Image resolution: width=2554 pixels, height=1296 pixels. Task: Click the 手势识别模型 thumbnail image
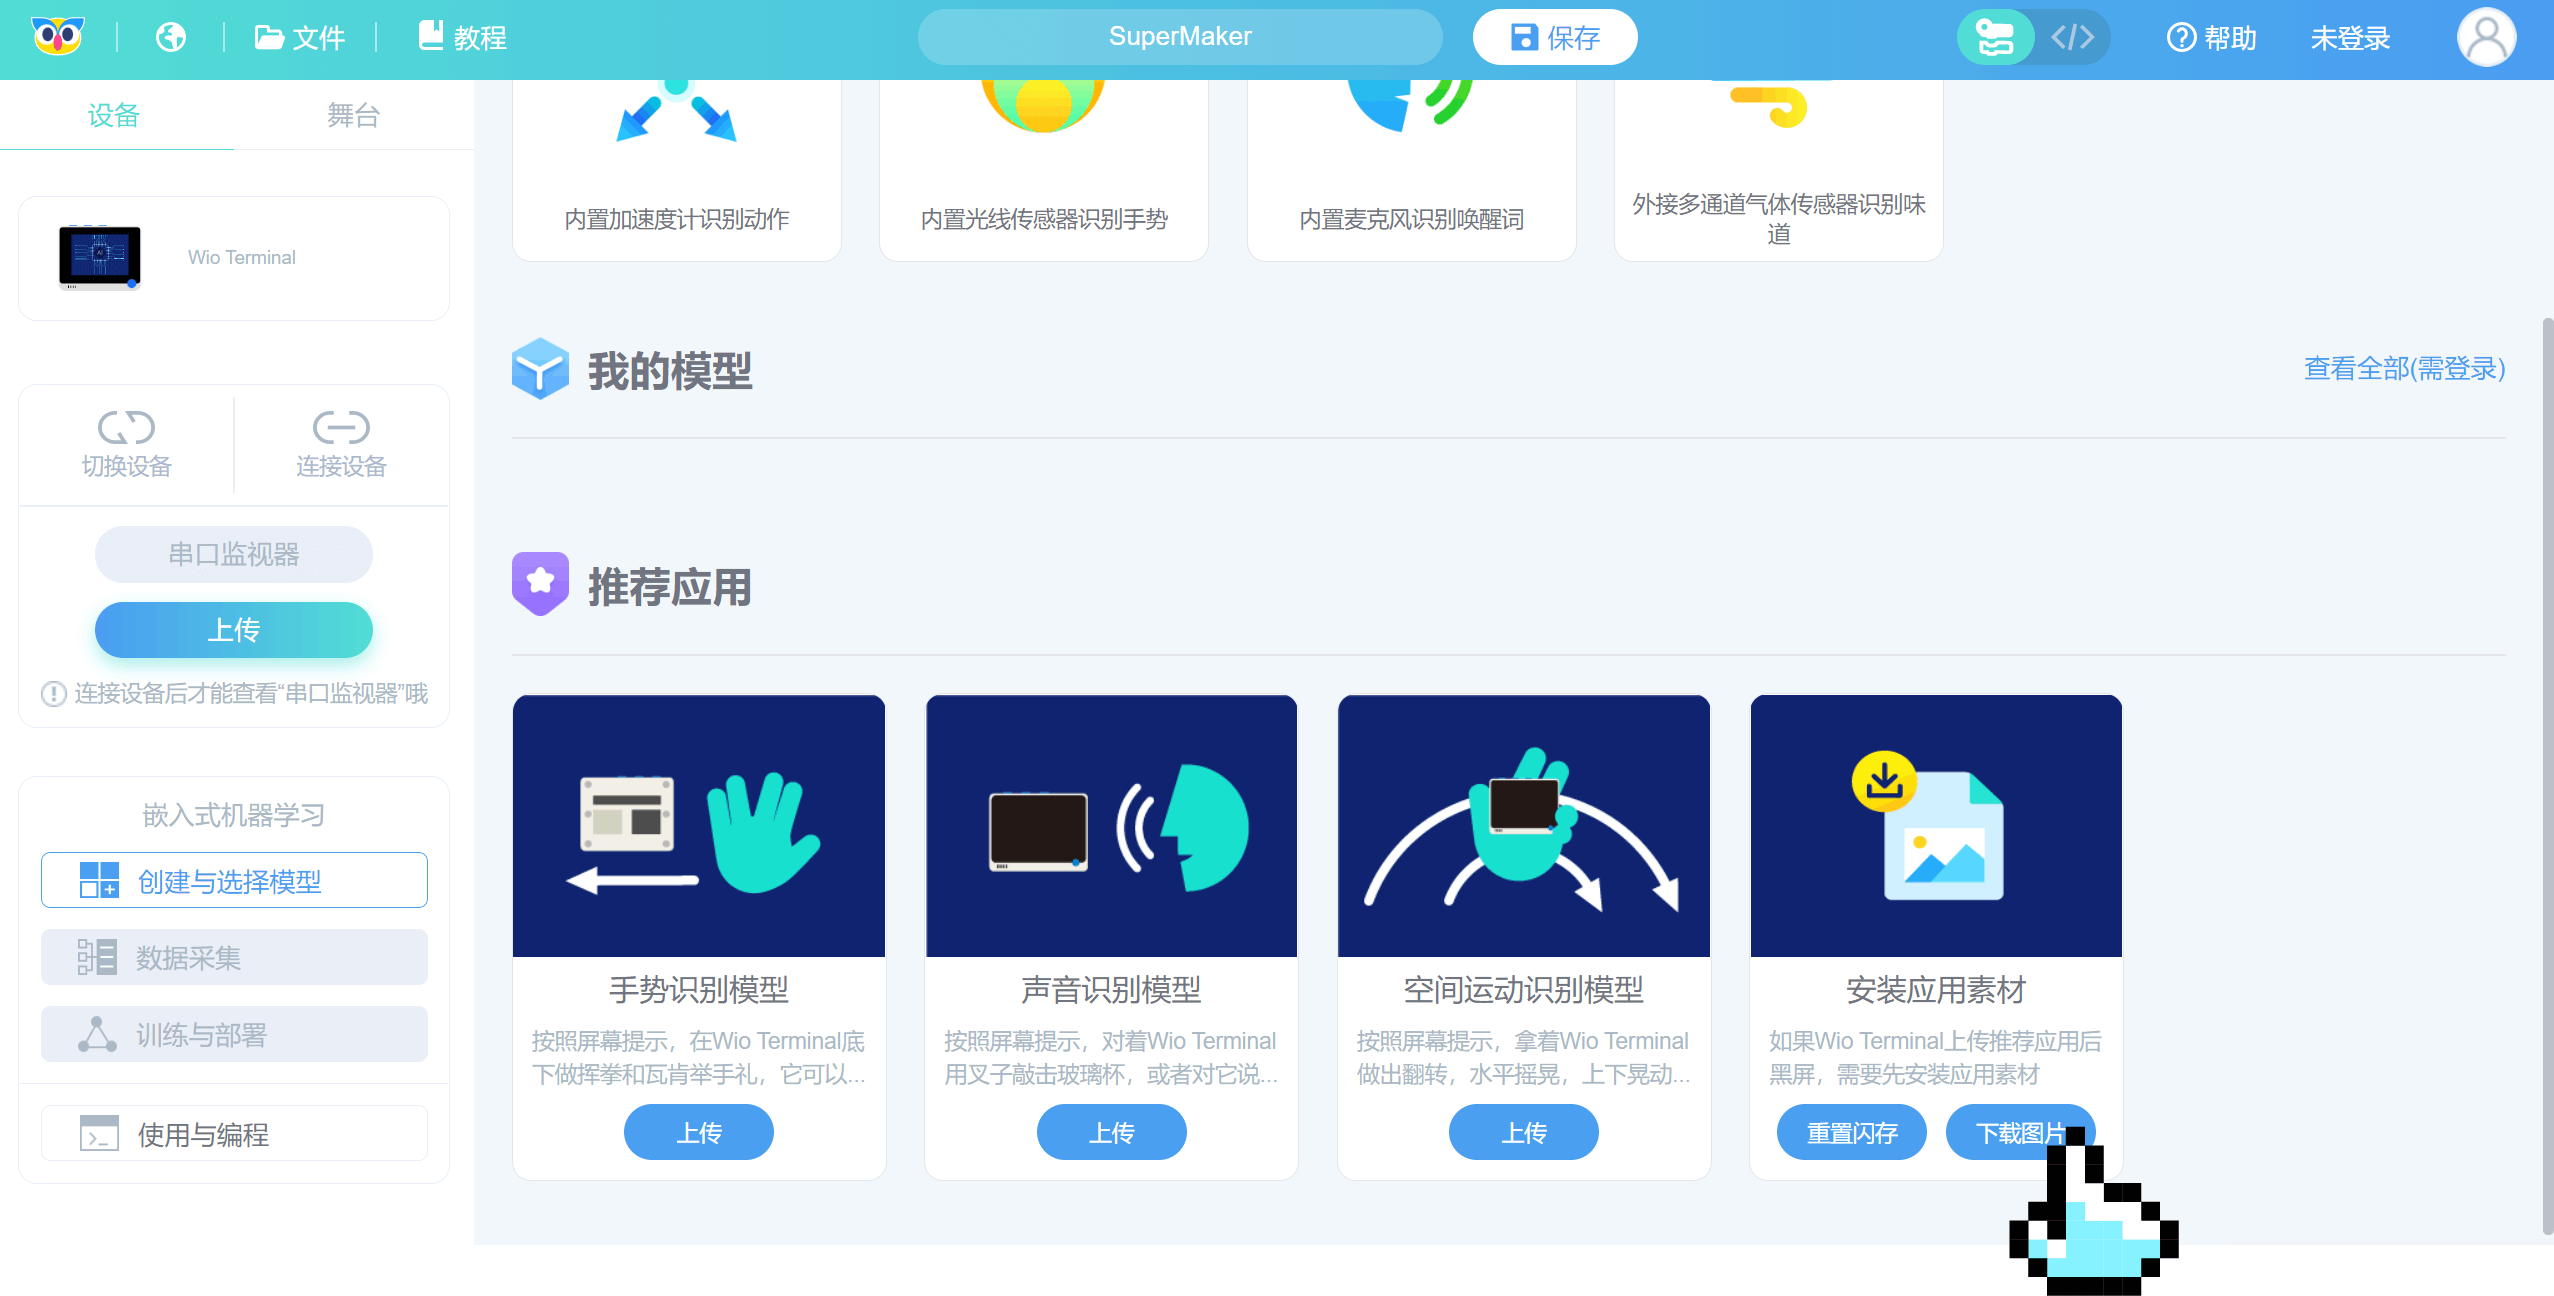click(698, 826)
